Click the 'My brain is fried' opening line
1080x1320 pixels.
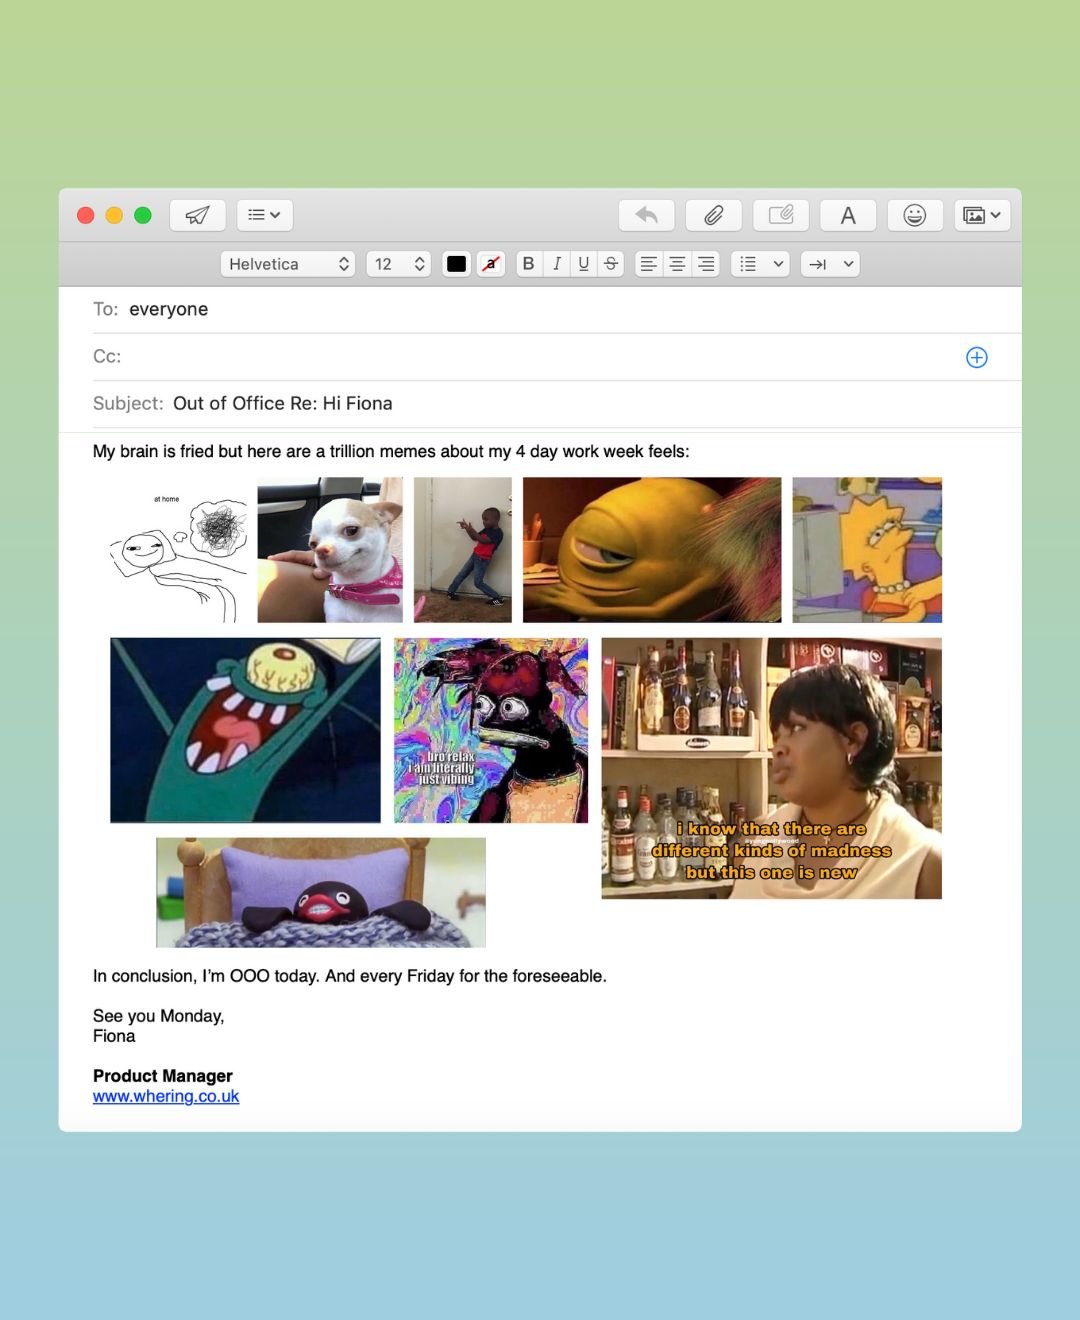[x=391, y=452]
